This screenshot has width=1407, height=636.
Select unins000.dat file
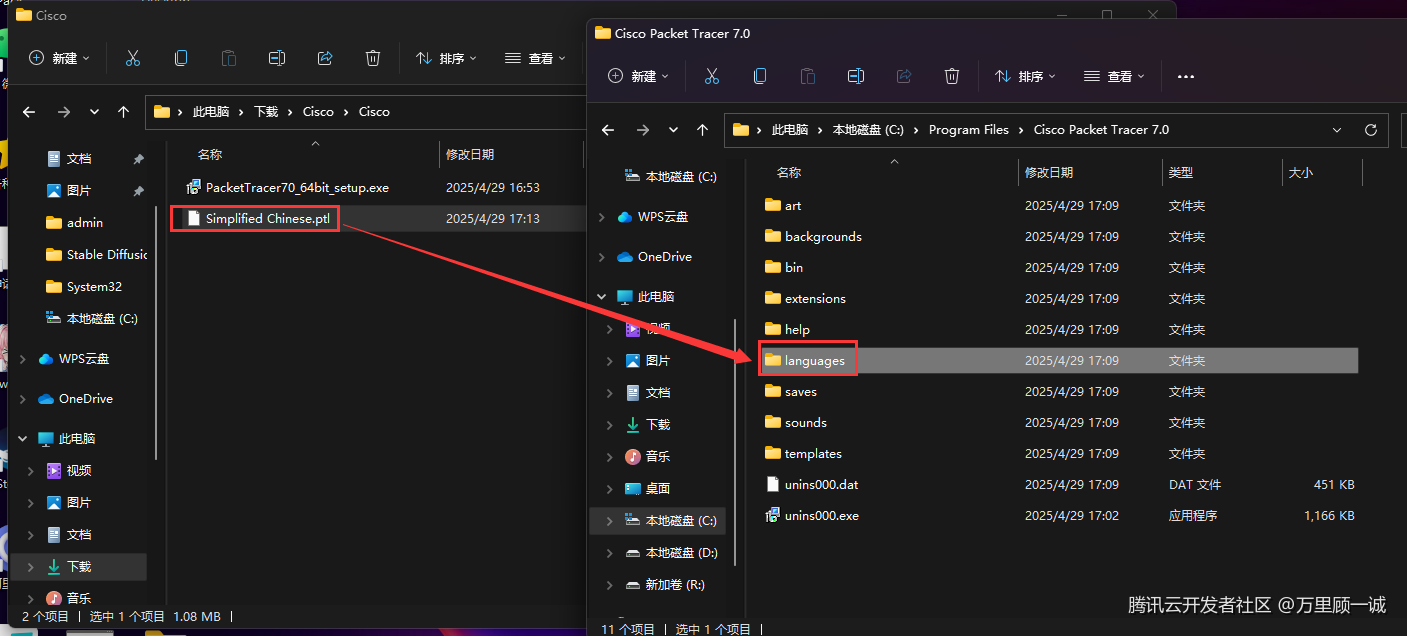coord(811,484)
